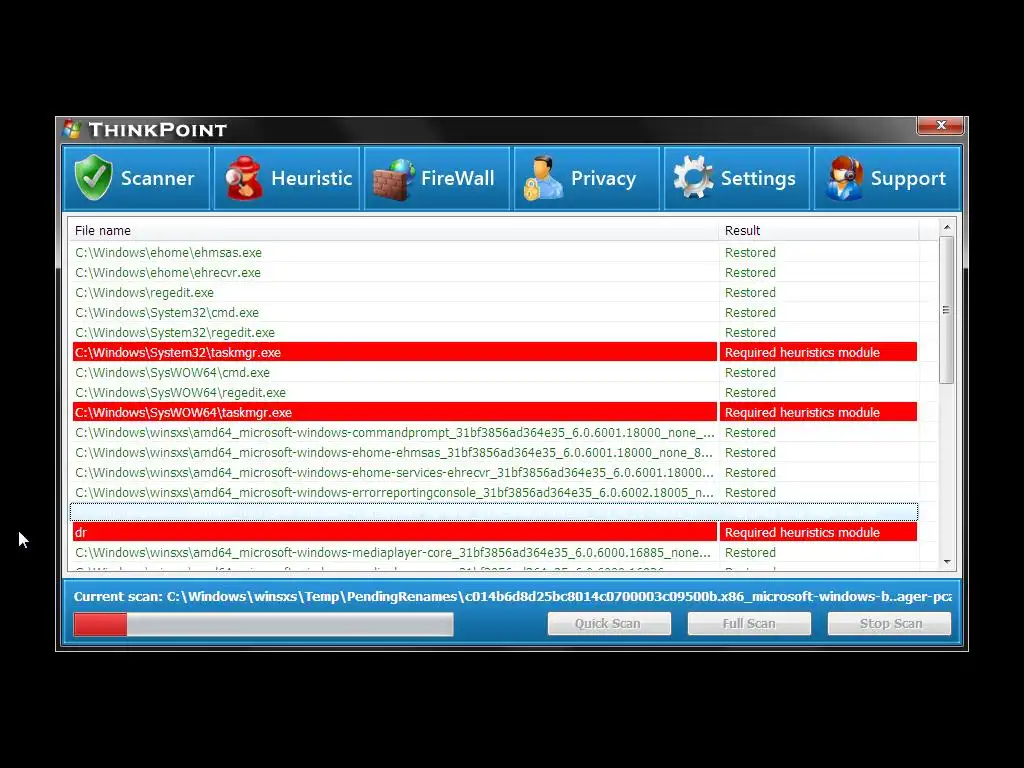Select row C:\Windows\ehome\ehrecvr.exe
The image size is (1024, 768).
494,272
